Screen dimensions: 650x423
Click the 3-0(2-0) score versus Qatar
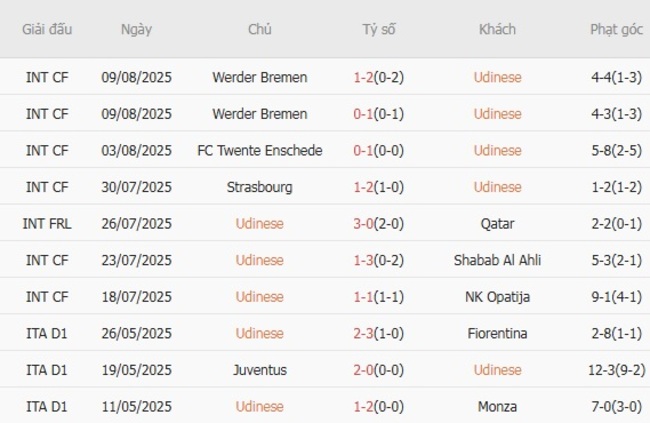[x=379, y=224]
